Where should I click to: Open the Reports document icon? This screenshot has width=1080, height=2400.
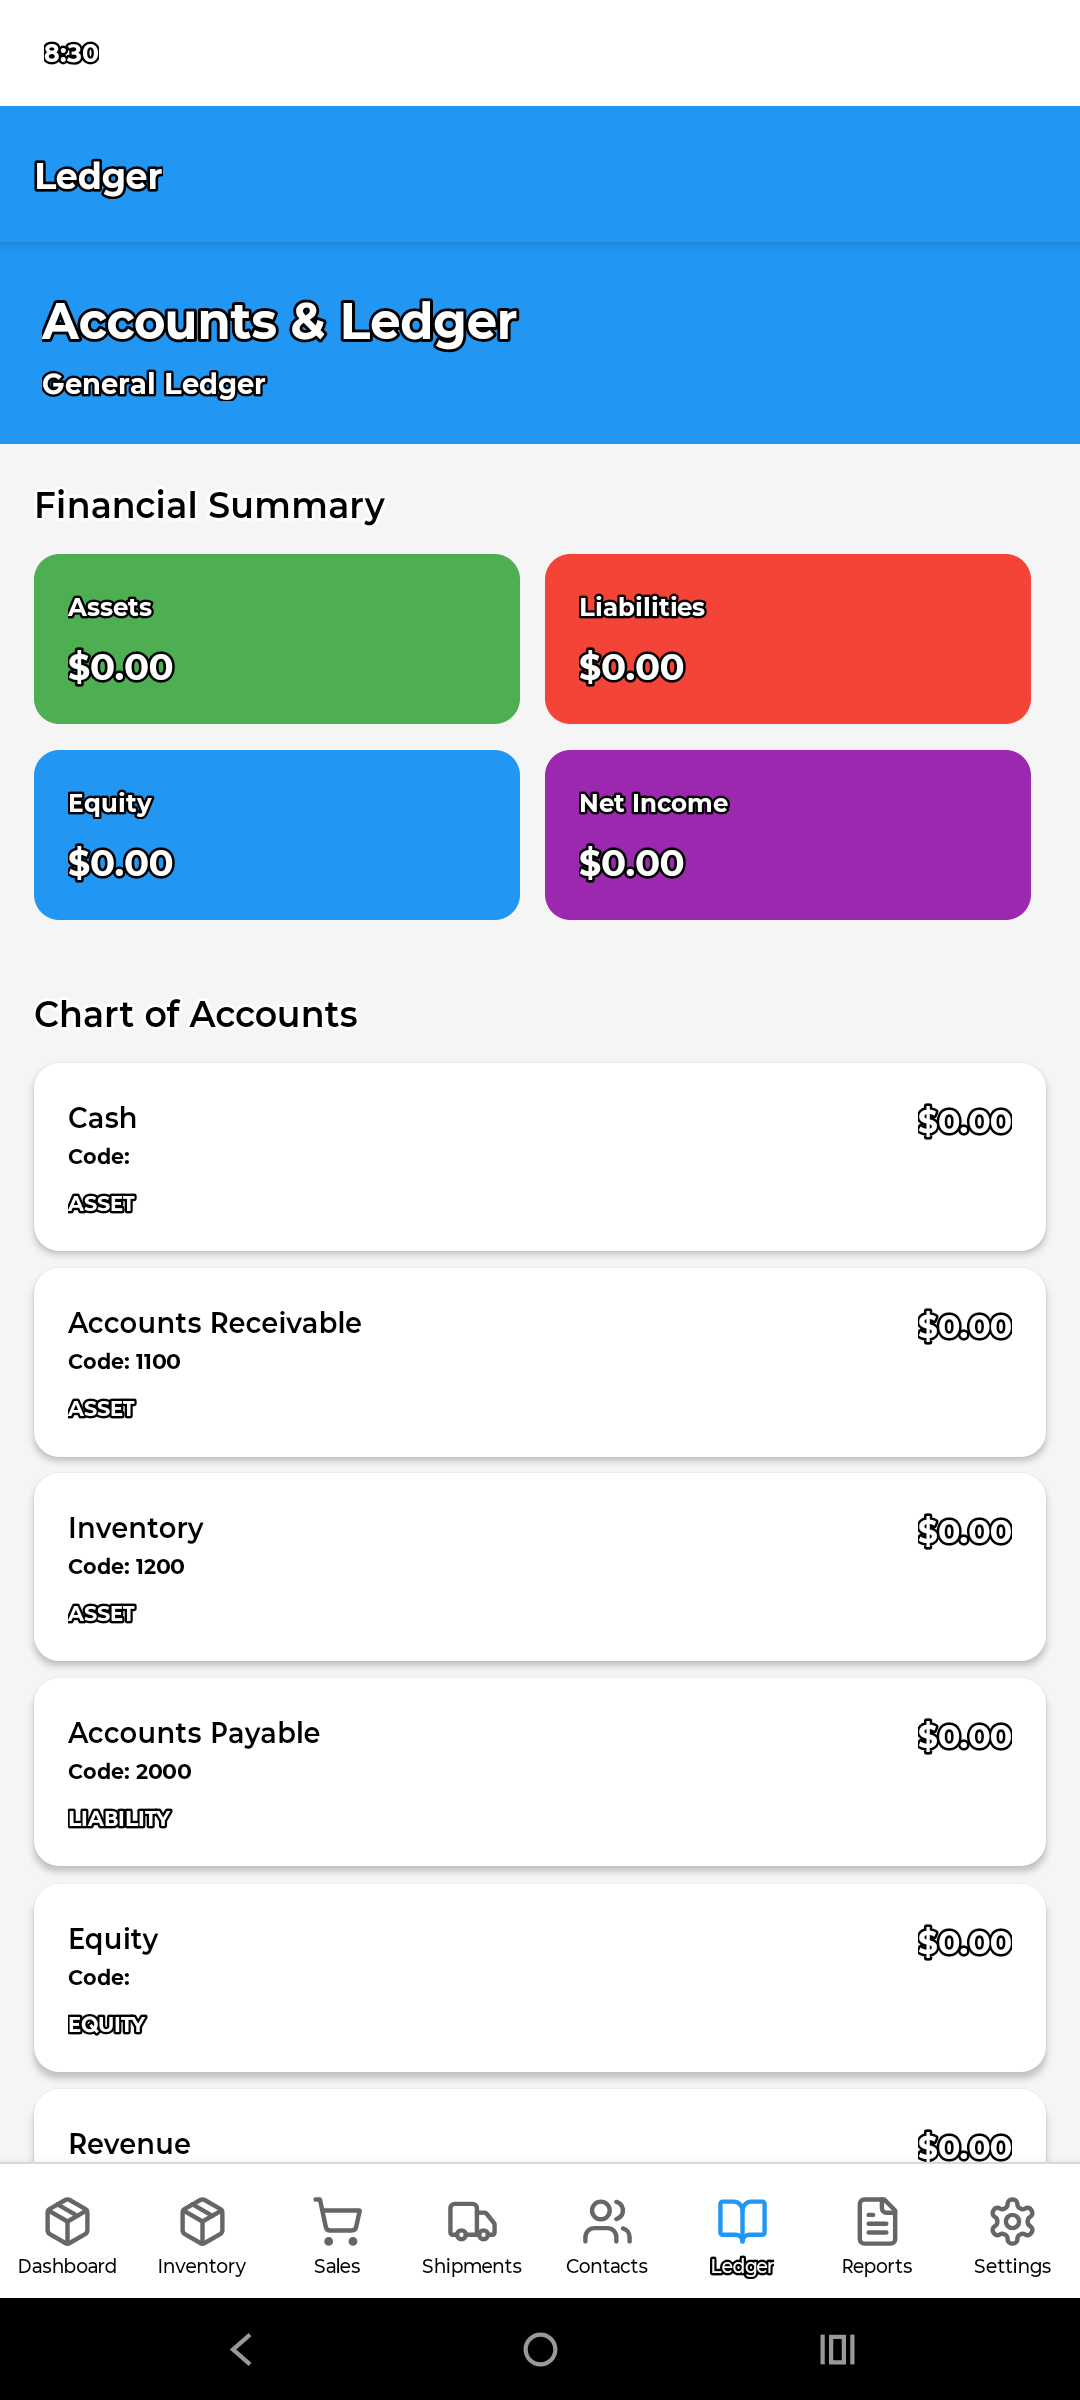(x=877, y=2221)
